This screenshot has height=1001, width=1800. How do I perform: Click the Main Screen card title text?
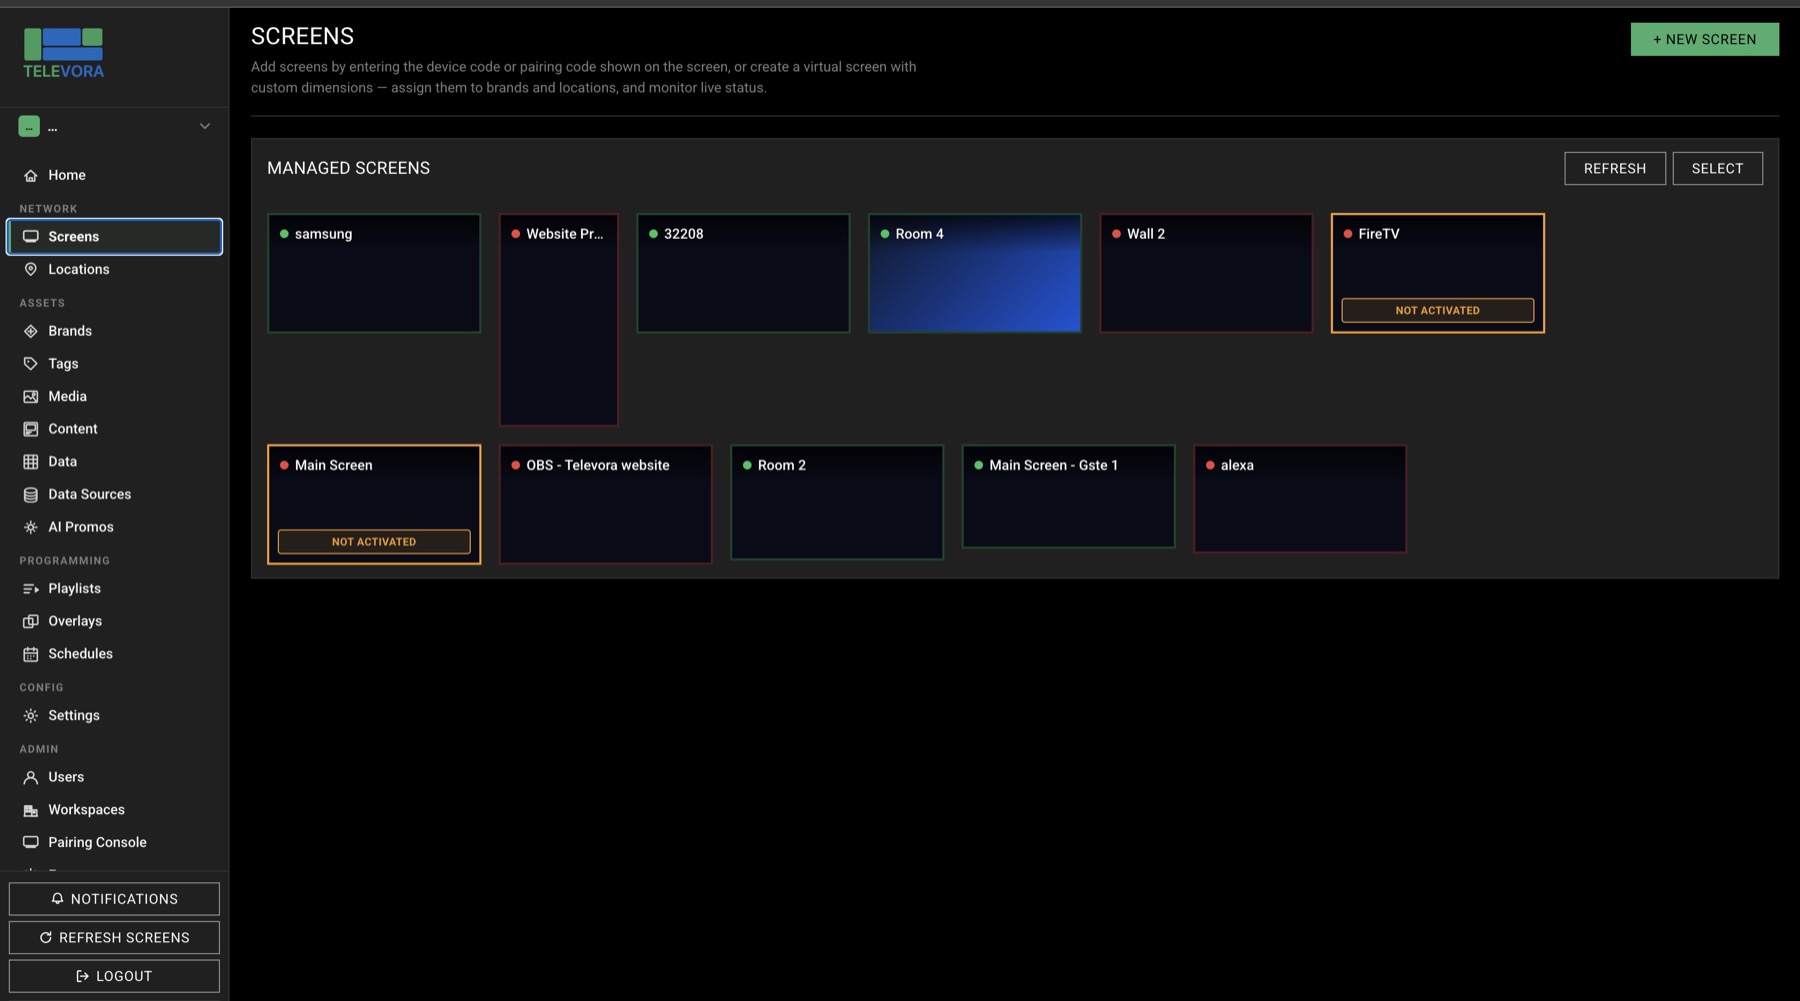pyautogui.click(x=333, y=465)
